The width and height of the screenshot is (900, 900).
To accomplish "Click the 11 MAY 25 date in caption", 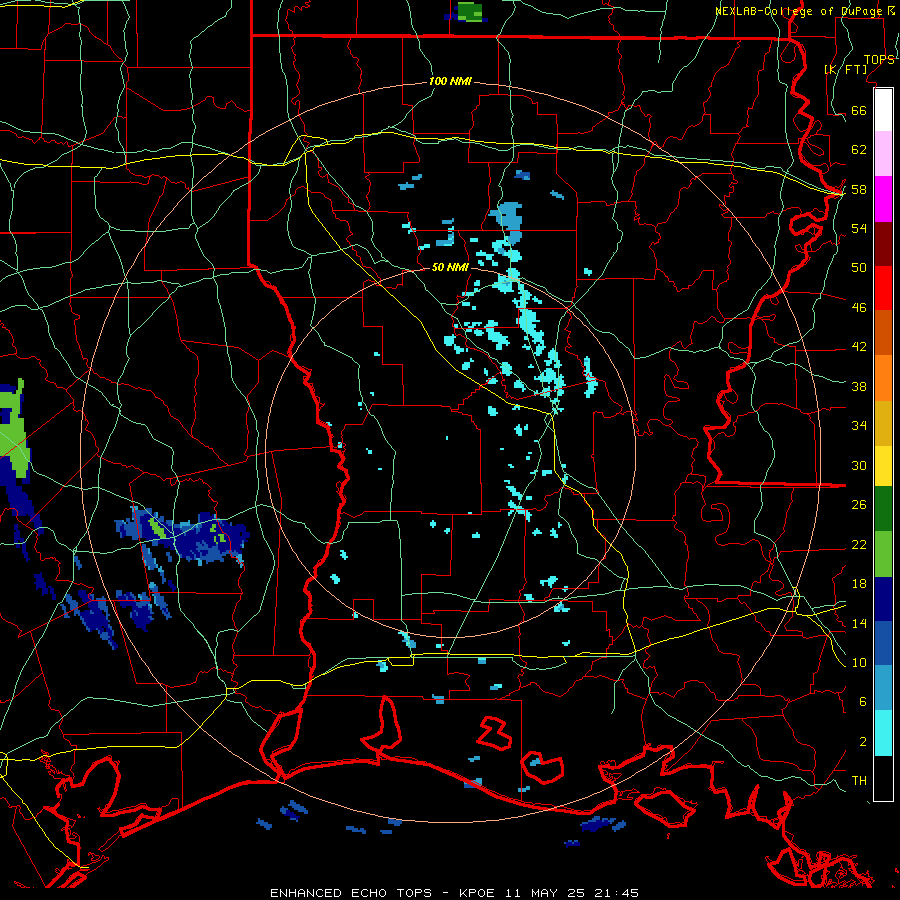I will click(545, 893).
